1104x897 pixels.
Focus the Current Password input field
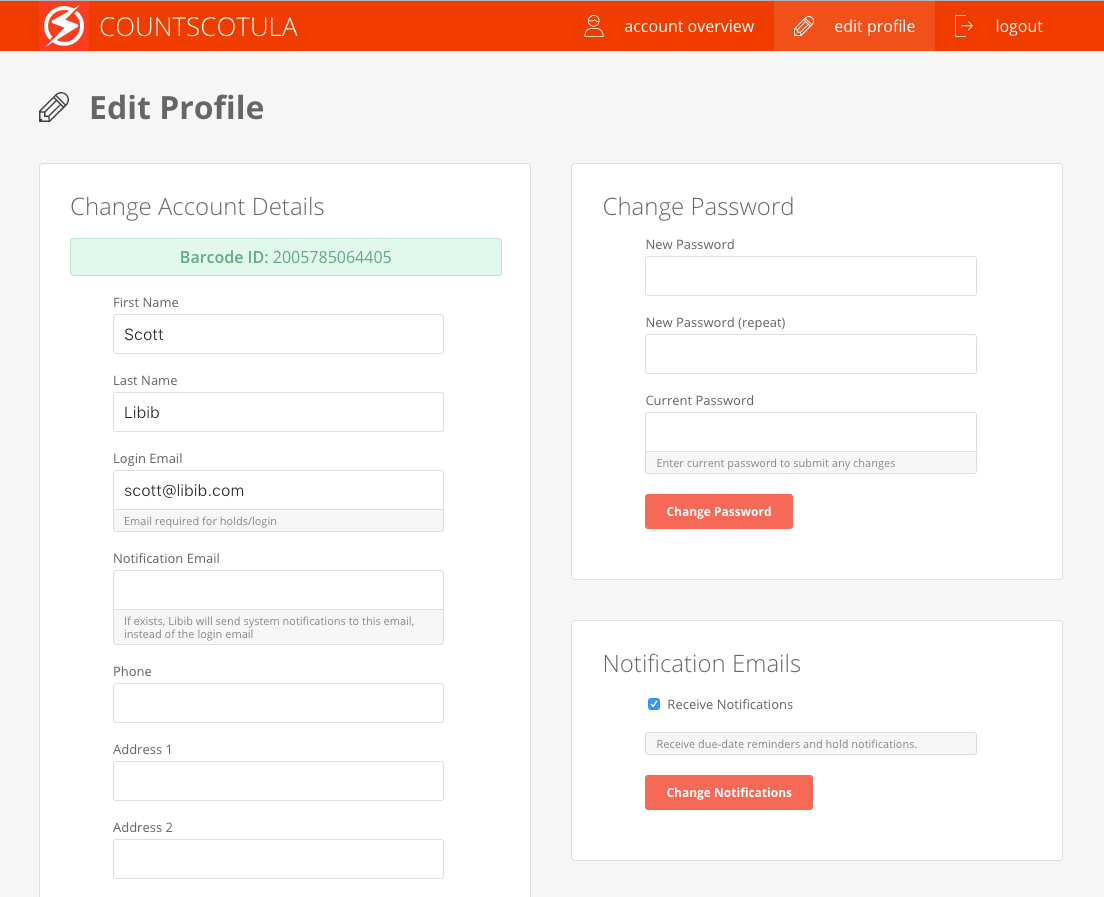[810, 432]
